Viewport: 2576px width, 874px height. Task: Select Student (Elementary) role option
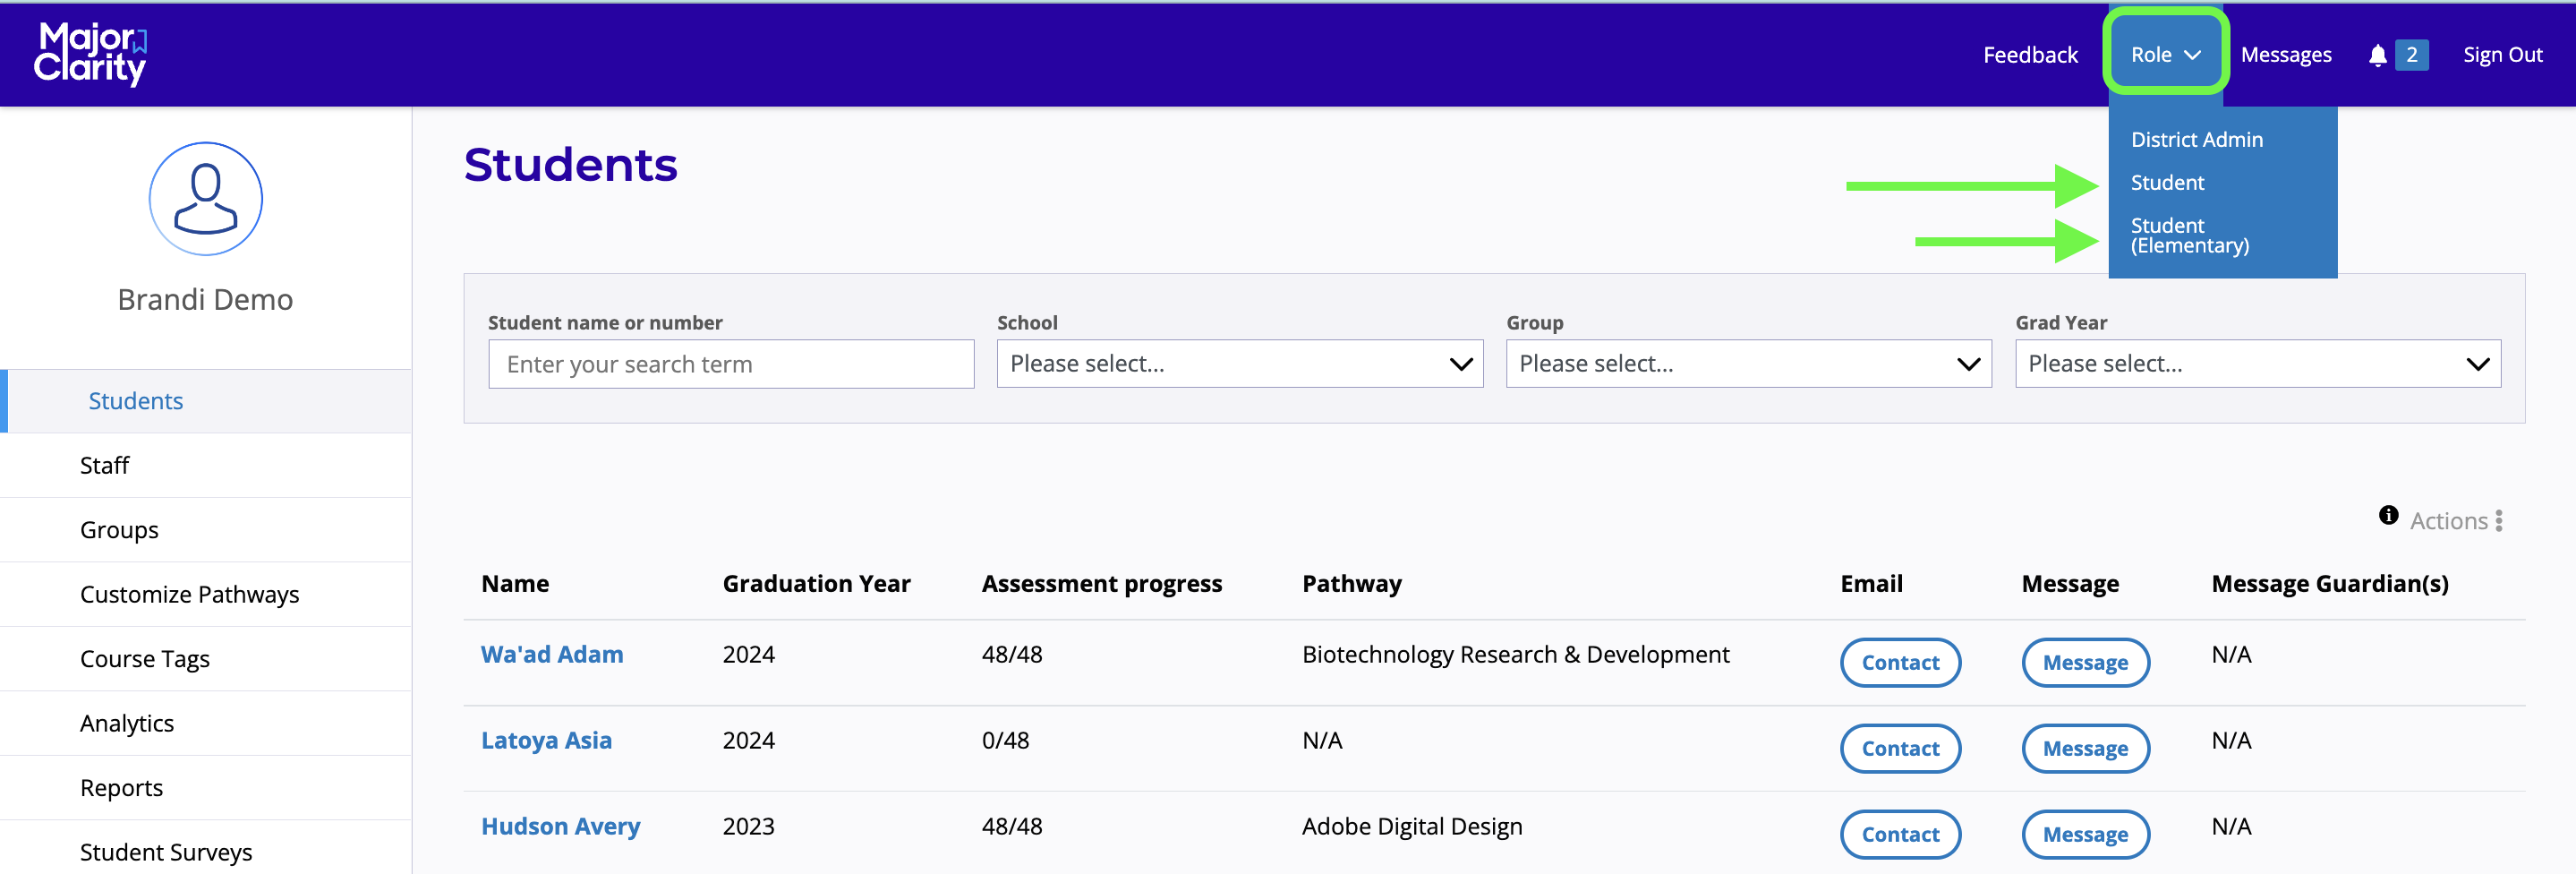2189,236
